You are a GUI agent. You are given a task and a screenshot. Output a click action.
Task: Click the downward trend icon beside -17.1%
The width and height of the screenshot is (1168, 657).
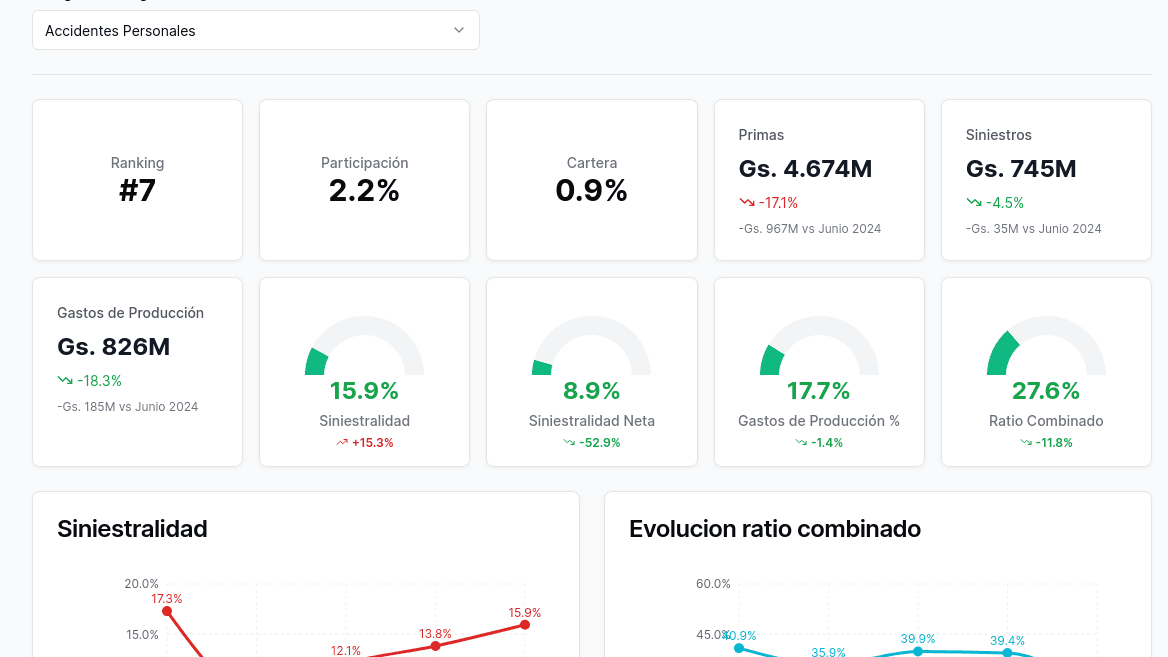[746, 203]
